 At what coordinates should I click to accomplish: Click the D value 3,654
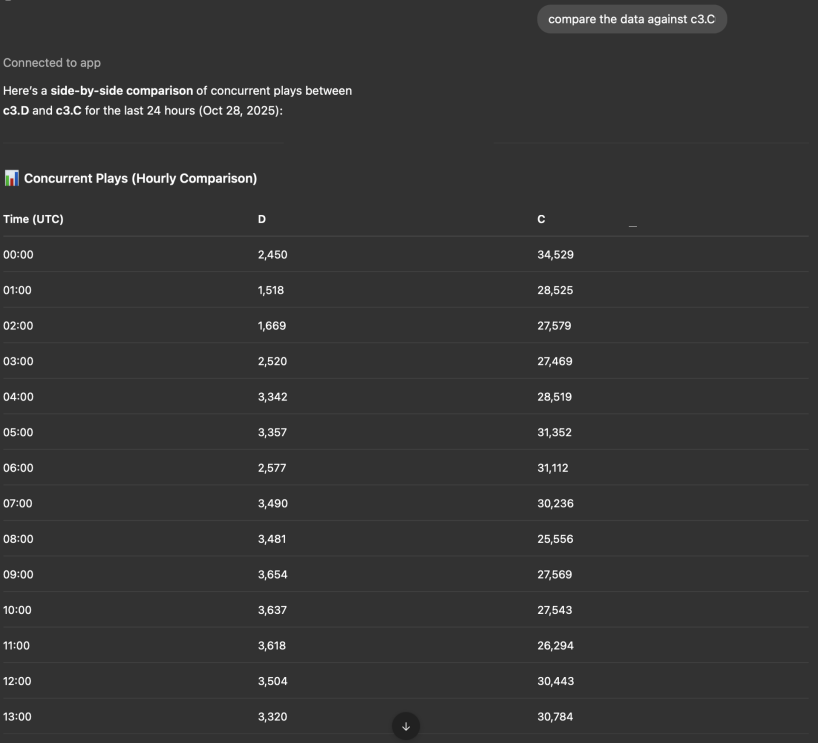click(x=272, y=574)
